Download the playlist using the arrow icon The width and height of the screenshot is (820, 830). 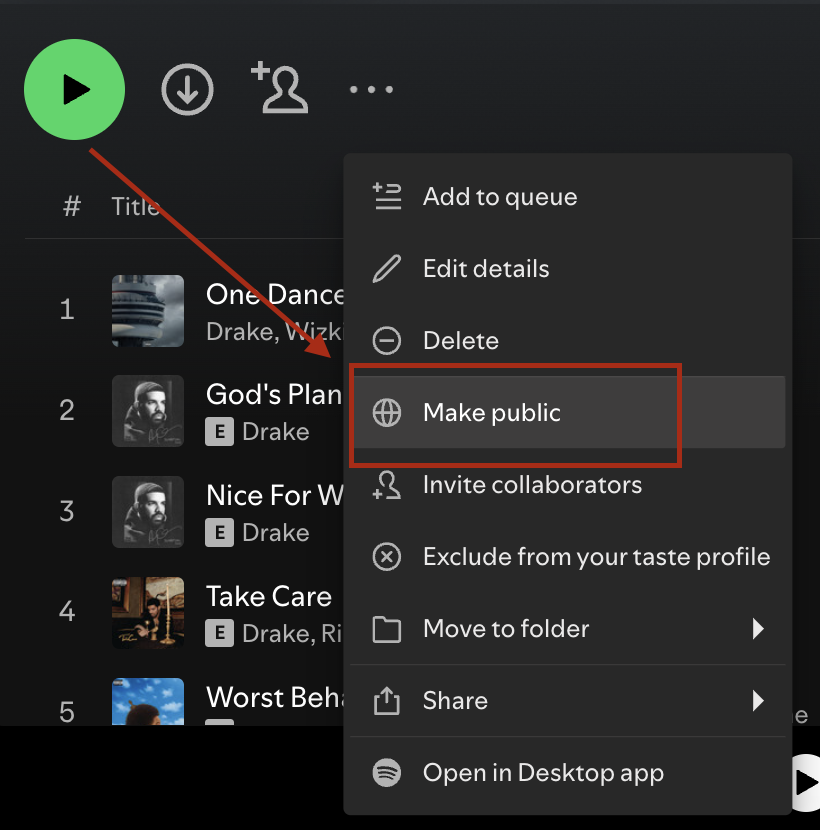point(187,89)
